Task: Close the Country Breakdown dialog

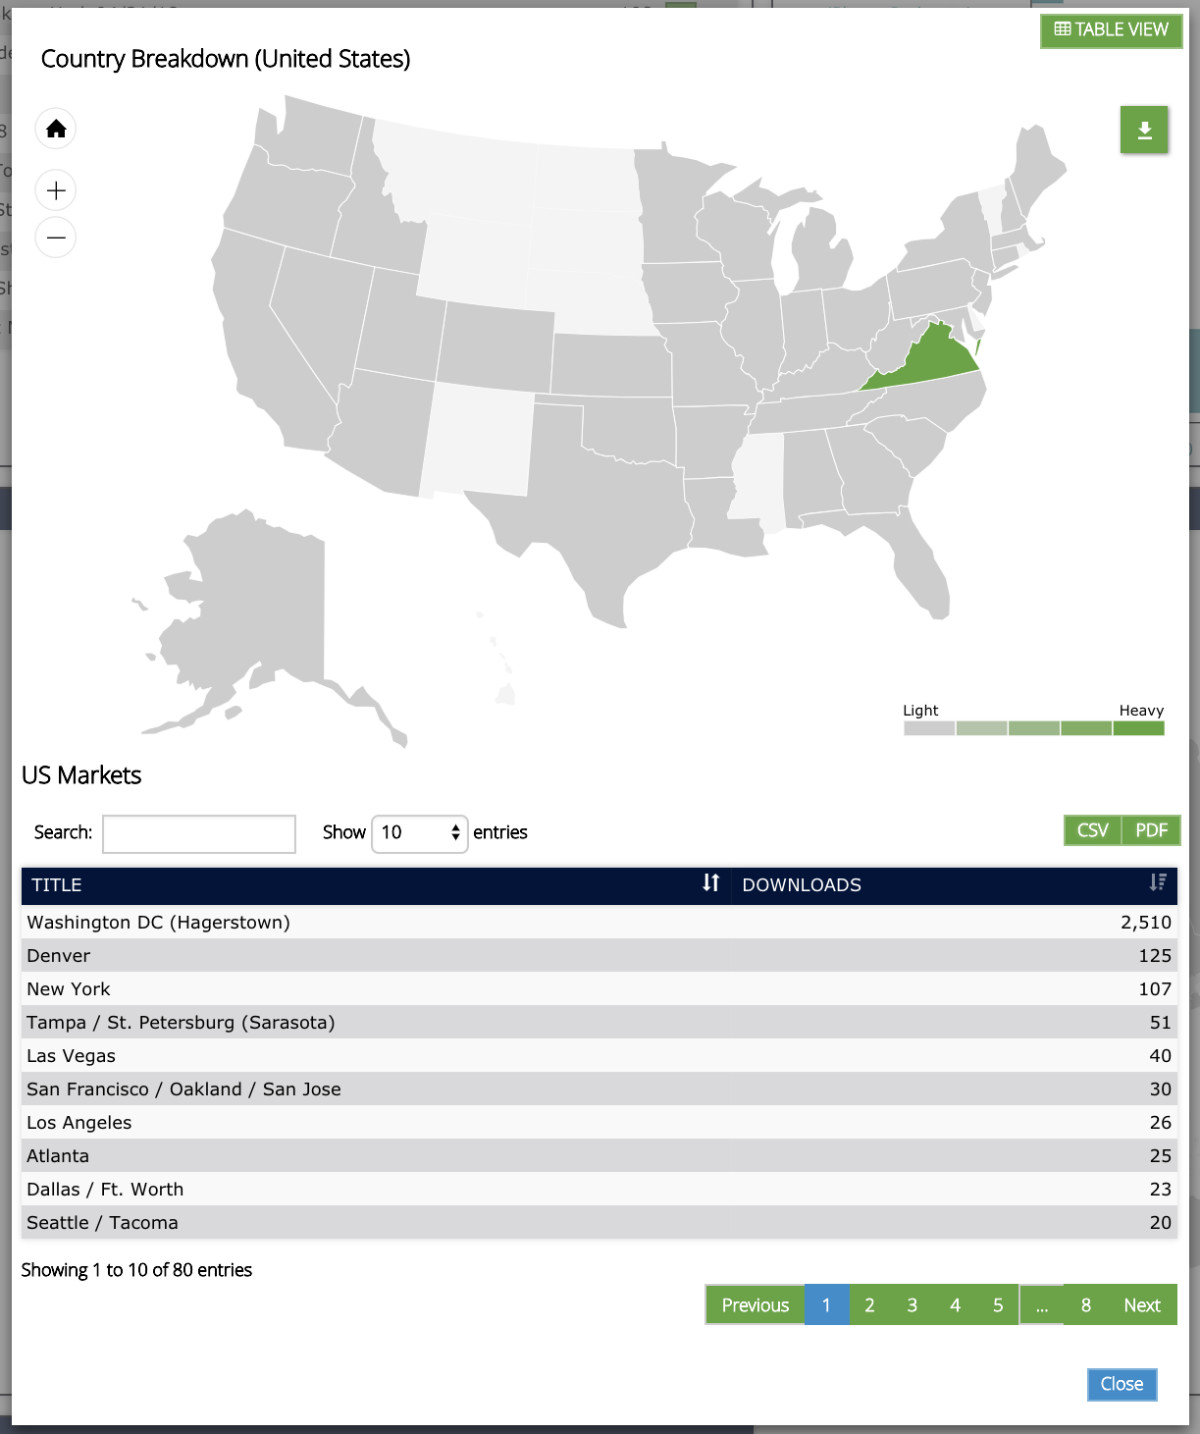Action: [1122, 1384]
